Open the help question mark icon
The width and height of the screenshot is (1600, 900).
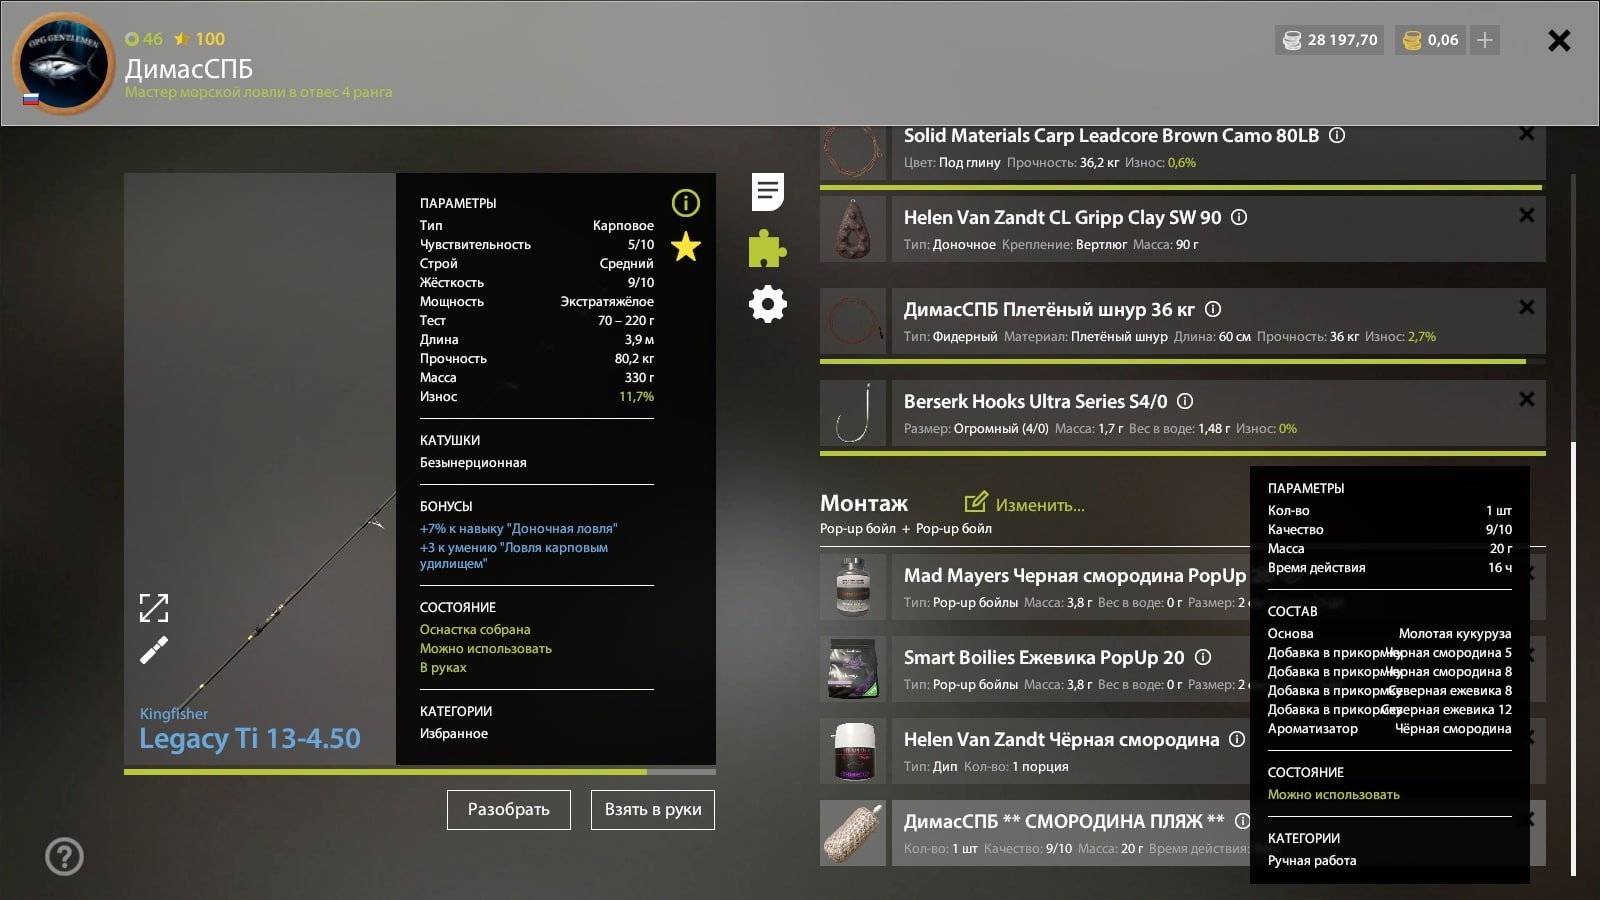tap(65, 856)
